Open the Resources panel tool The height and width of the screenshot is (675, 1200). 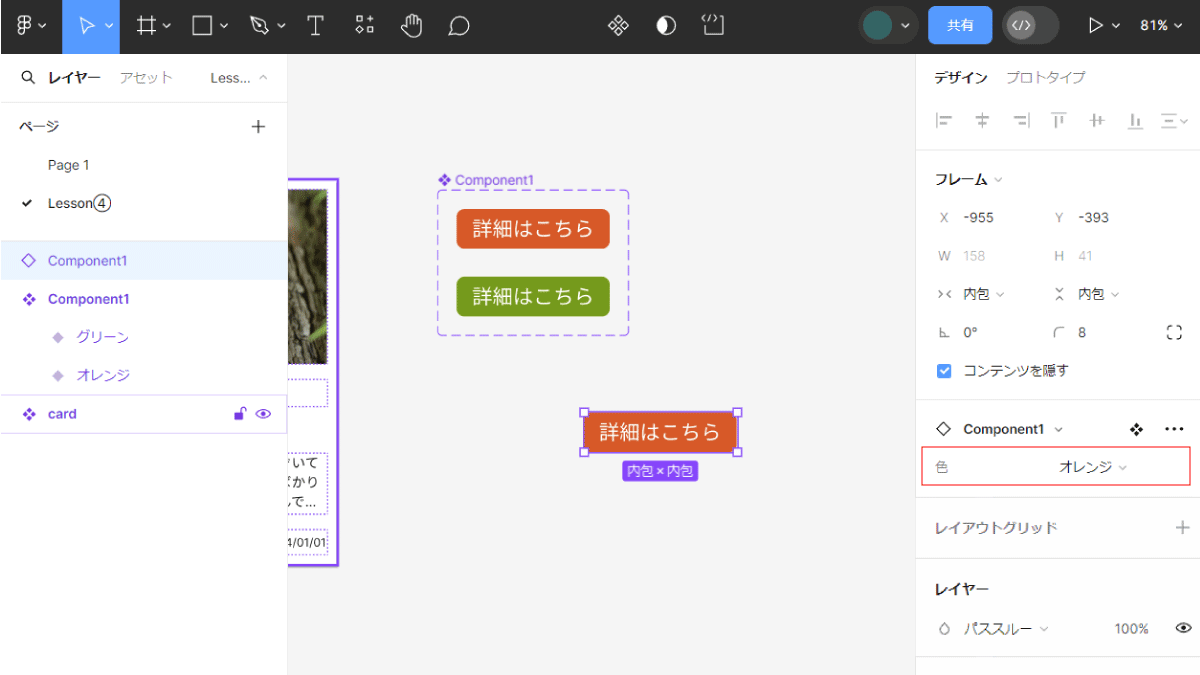coord(365,26)
